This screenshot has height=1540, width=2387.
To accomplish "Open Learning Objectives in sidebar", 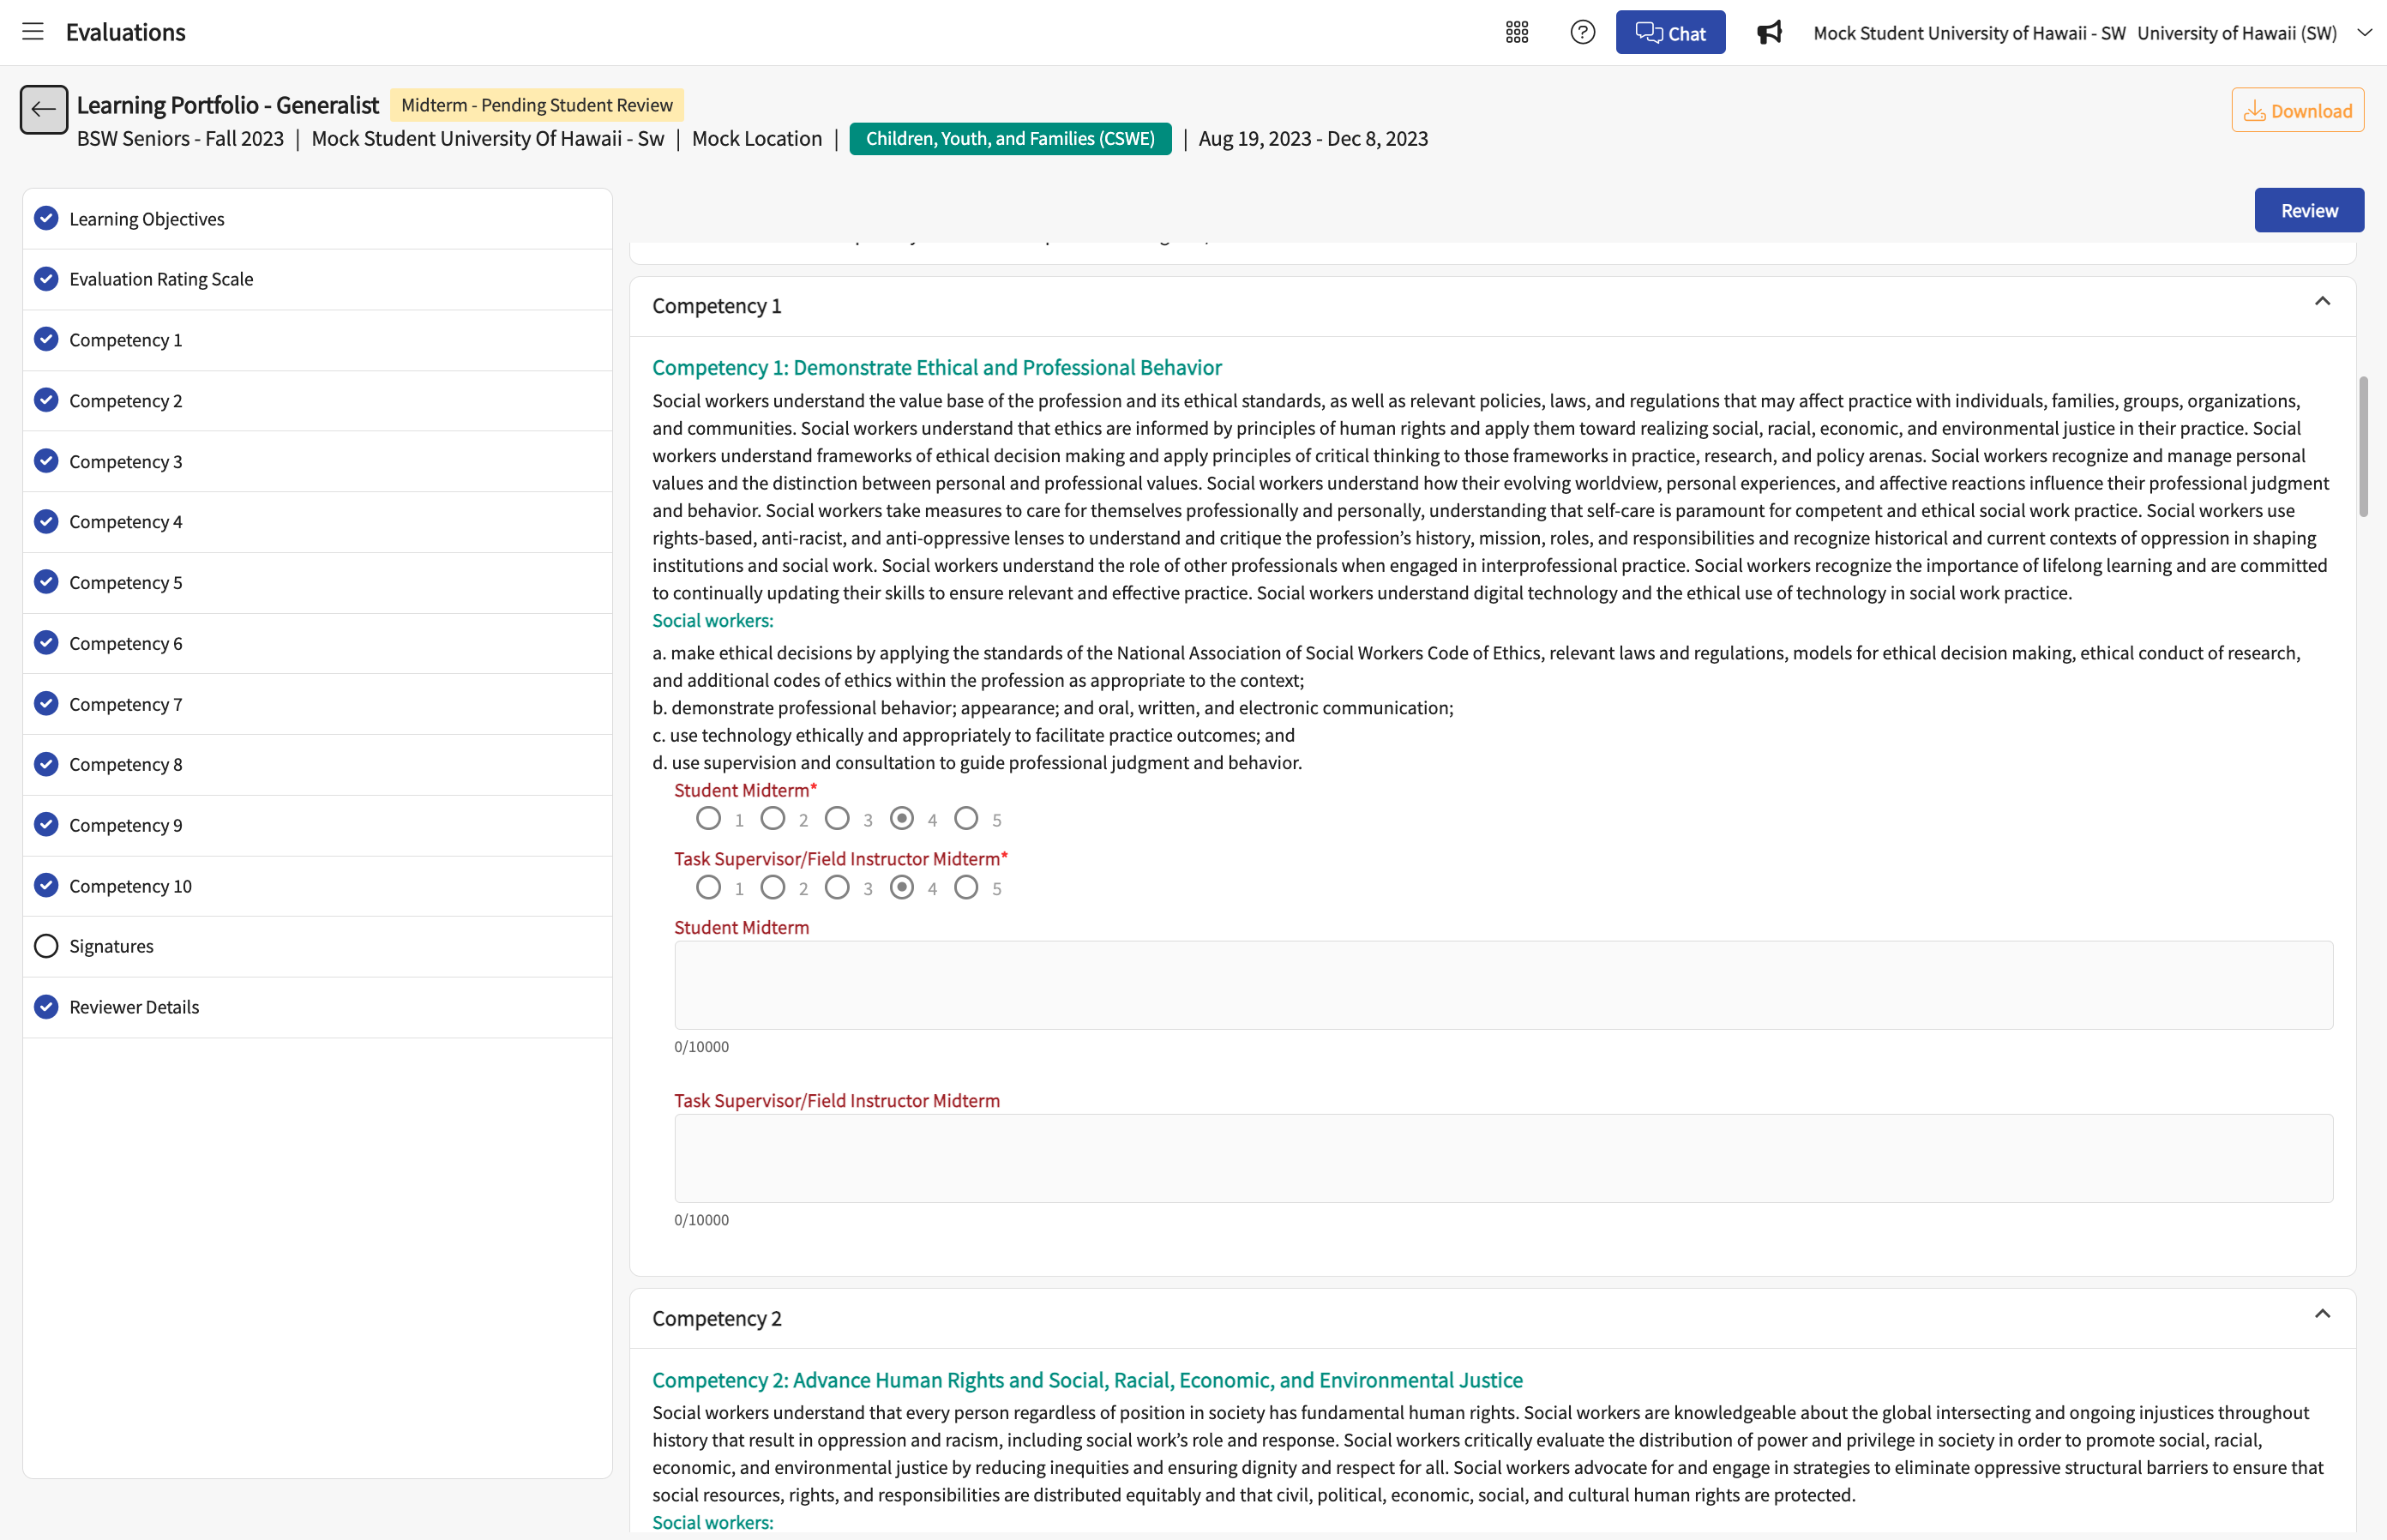I will click(317, 219).
